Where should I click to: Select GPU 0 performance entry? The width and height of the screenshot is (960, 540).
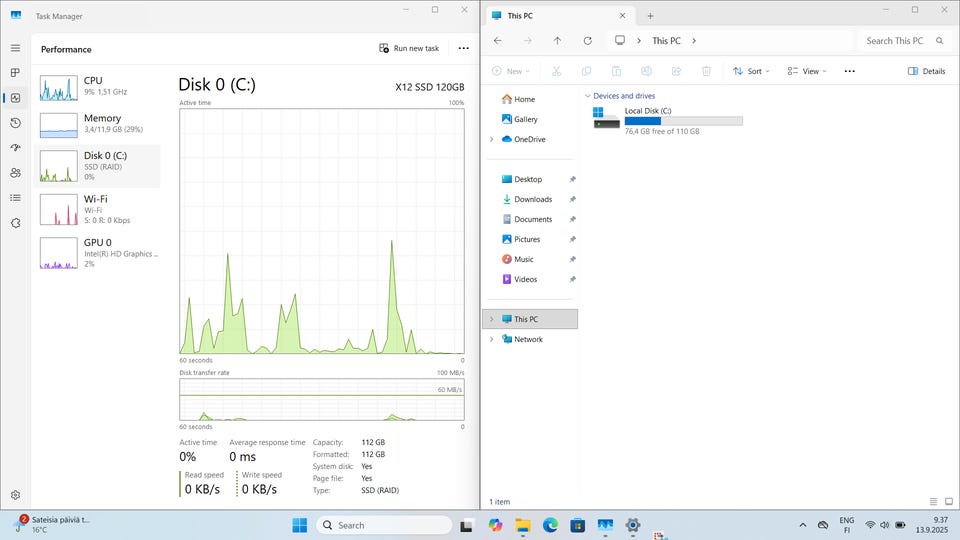pyautogui.click(x=98, y=253)
